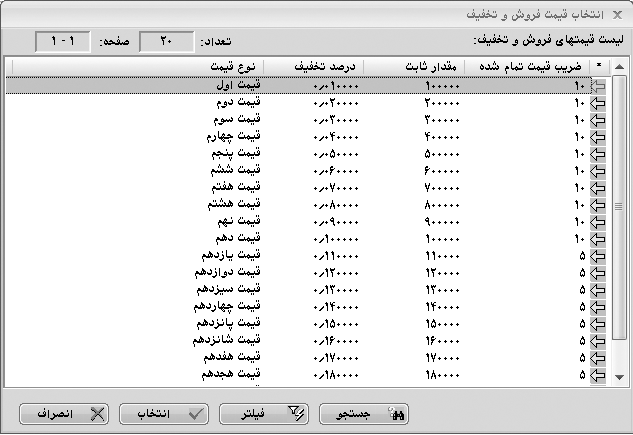Click the تعداد count field showing ۲۰
This screenshot has width=633, height=435.
(x=166, y=41)
